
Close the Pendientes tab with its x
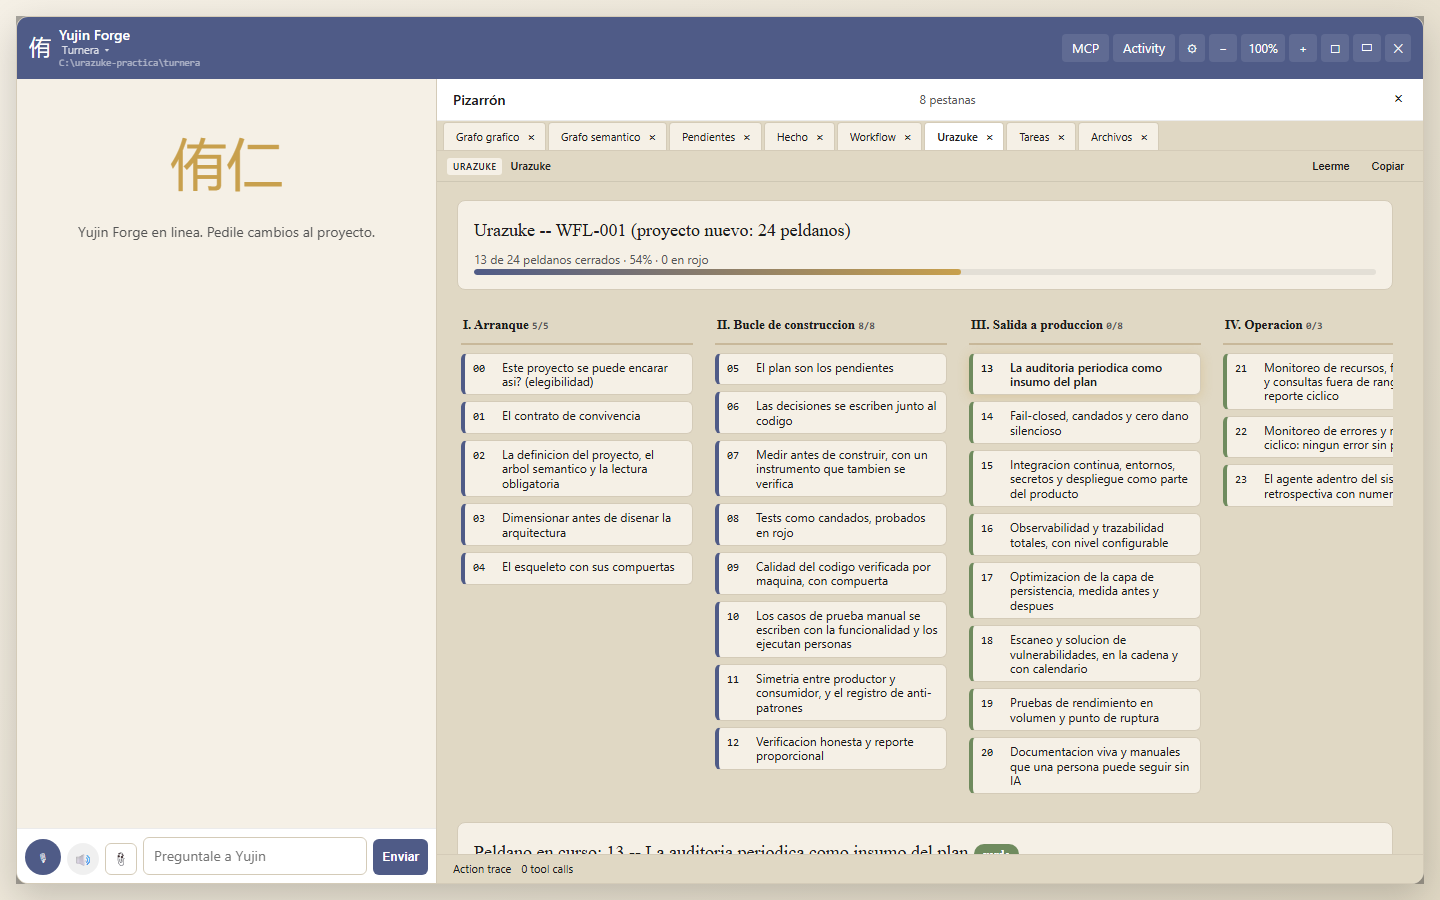(x=746, y=138)
